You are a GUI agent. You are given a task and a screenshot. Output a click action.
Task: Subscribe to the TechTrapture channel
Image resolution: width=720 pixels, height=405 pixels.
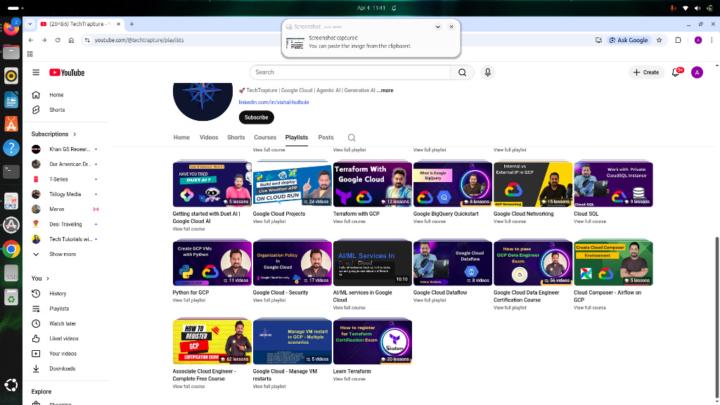coord(256,117)
